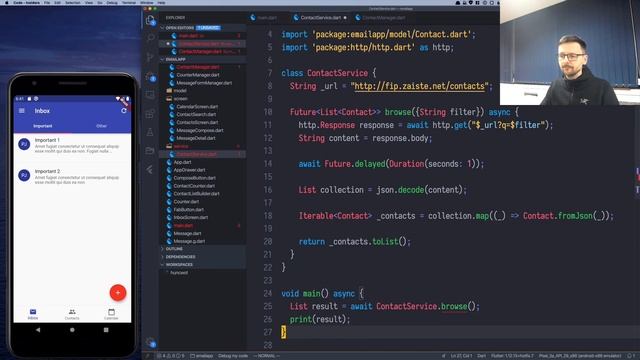Viewport: 640px width, 360px height.
Task: Click the Dart language mode in status bar
Action: tap(481, 356)
